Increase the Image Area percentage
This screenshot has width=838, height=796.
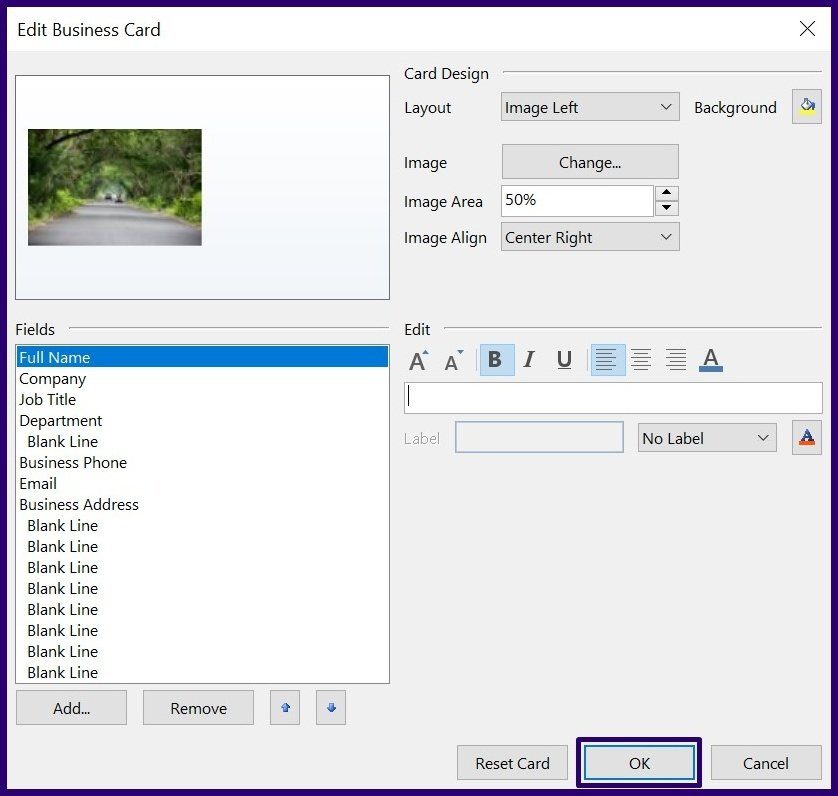(666, 192)
